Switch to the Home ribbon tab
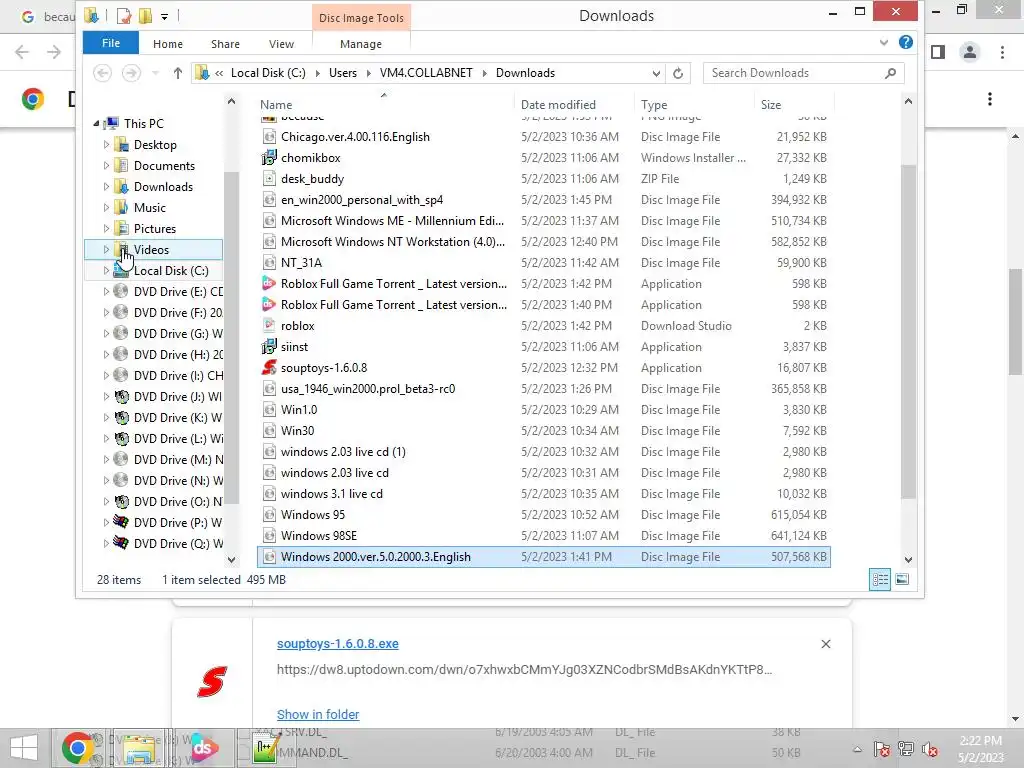1024x768 pixels. pos(168,44)
